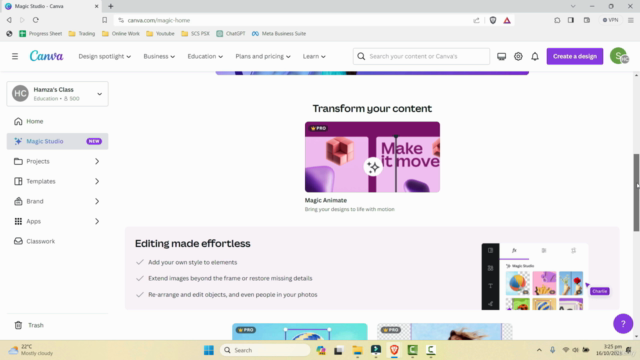Open Brave Shields icon

click(493, 20)
